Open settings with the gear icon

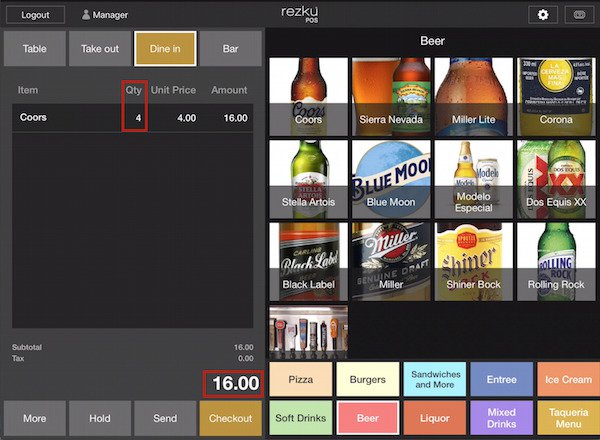point(543,15)
